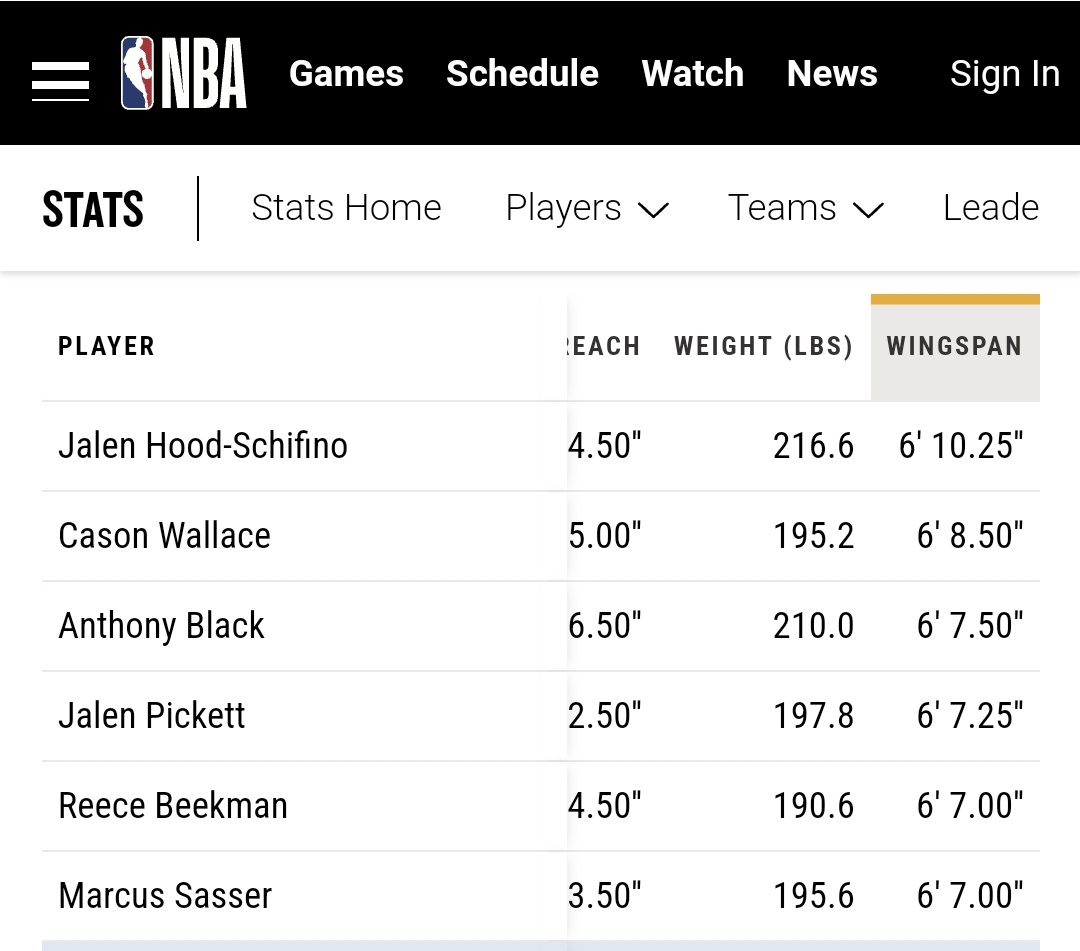Click the Sign In link

1004,73
